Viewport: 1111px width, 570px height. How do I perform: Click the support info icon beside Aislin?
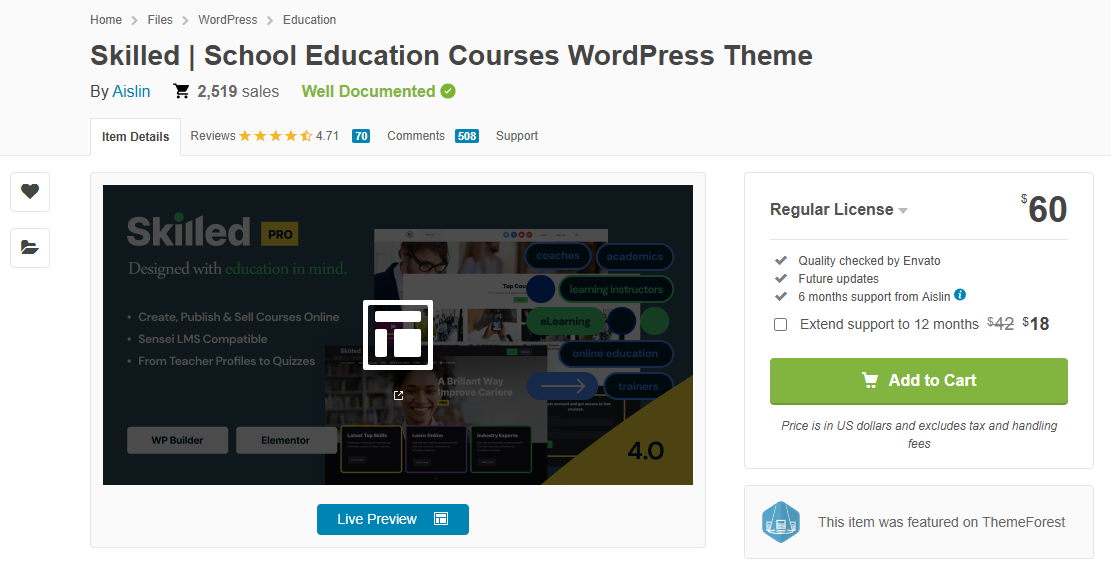[960, 295]
